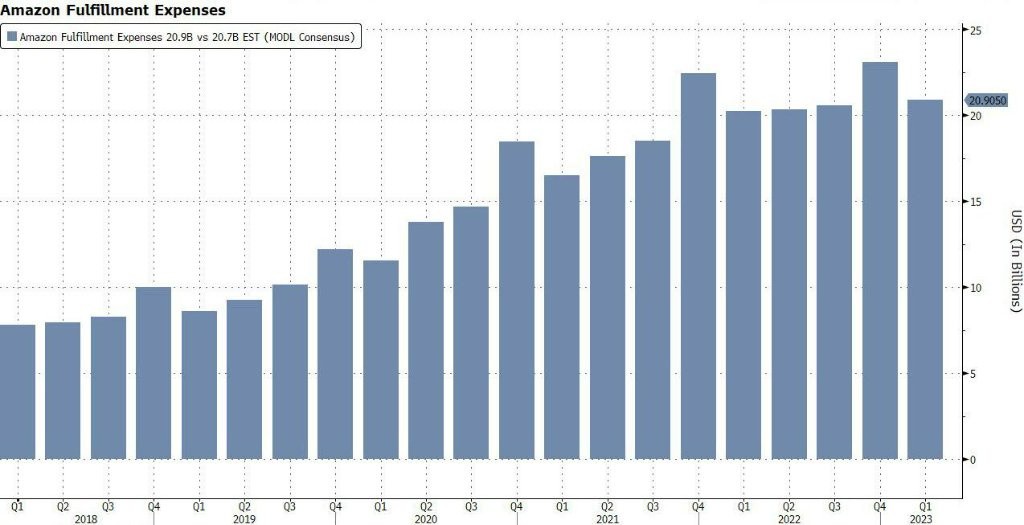Select the Q2 2022 bar
Image resolution: width=1024 pixels, height=525 pixels.
click(x=789, y=284)
